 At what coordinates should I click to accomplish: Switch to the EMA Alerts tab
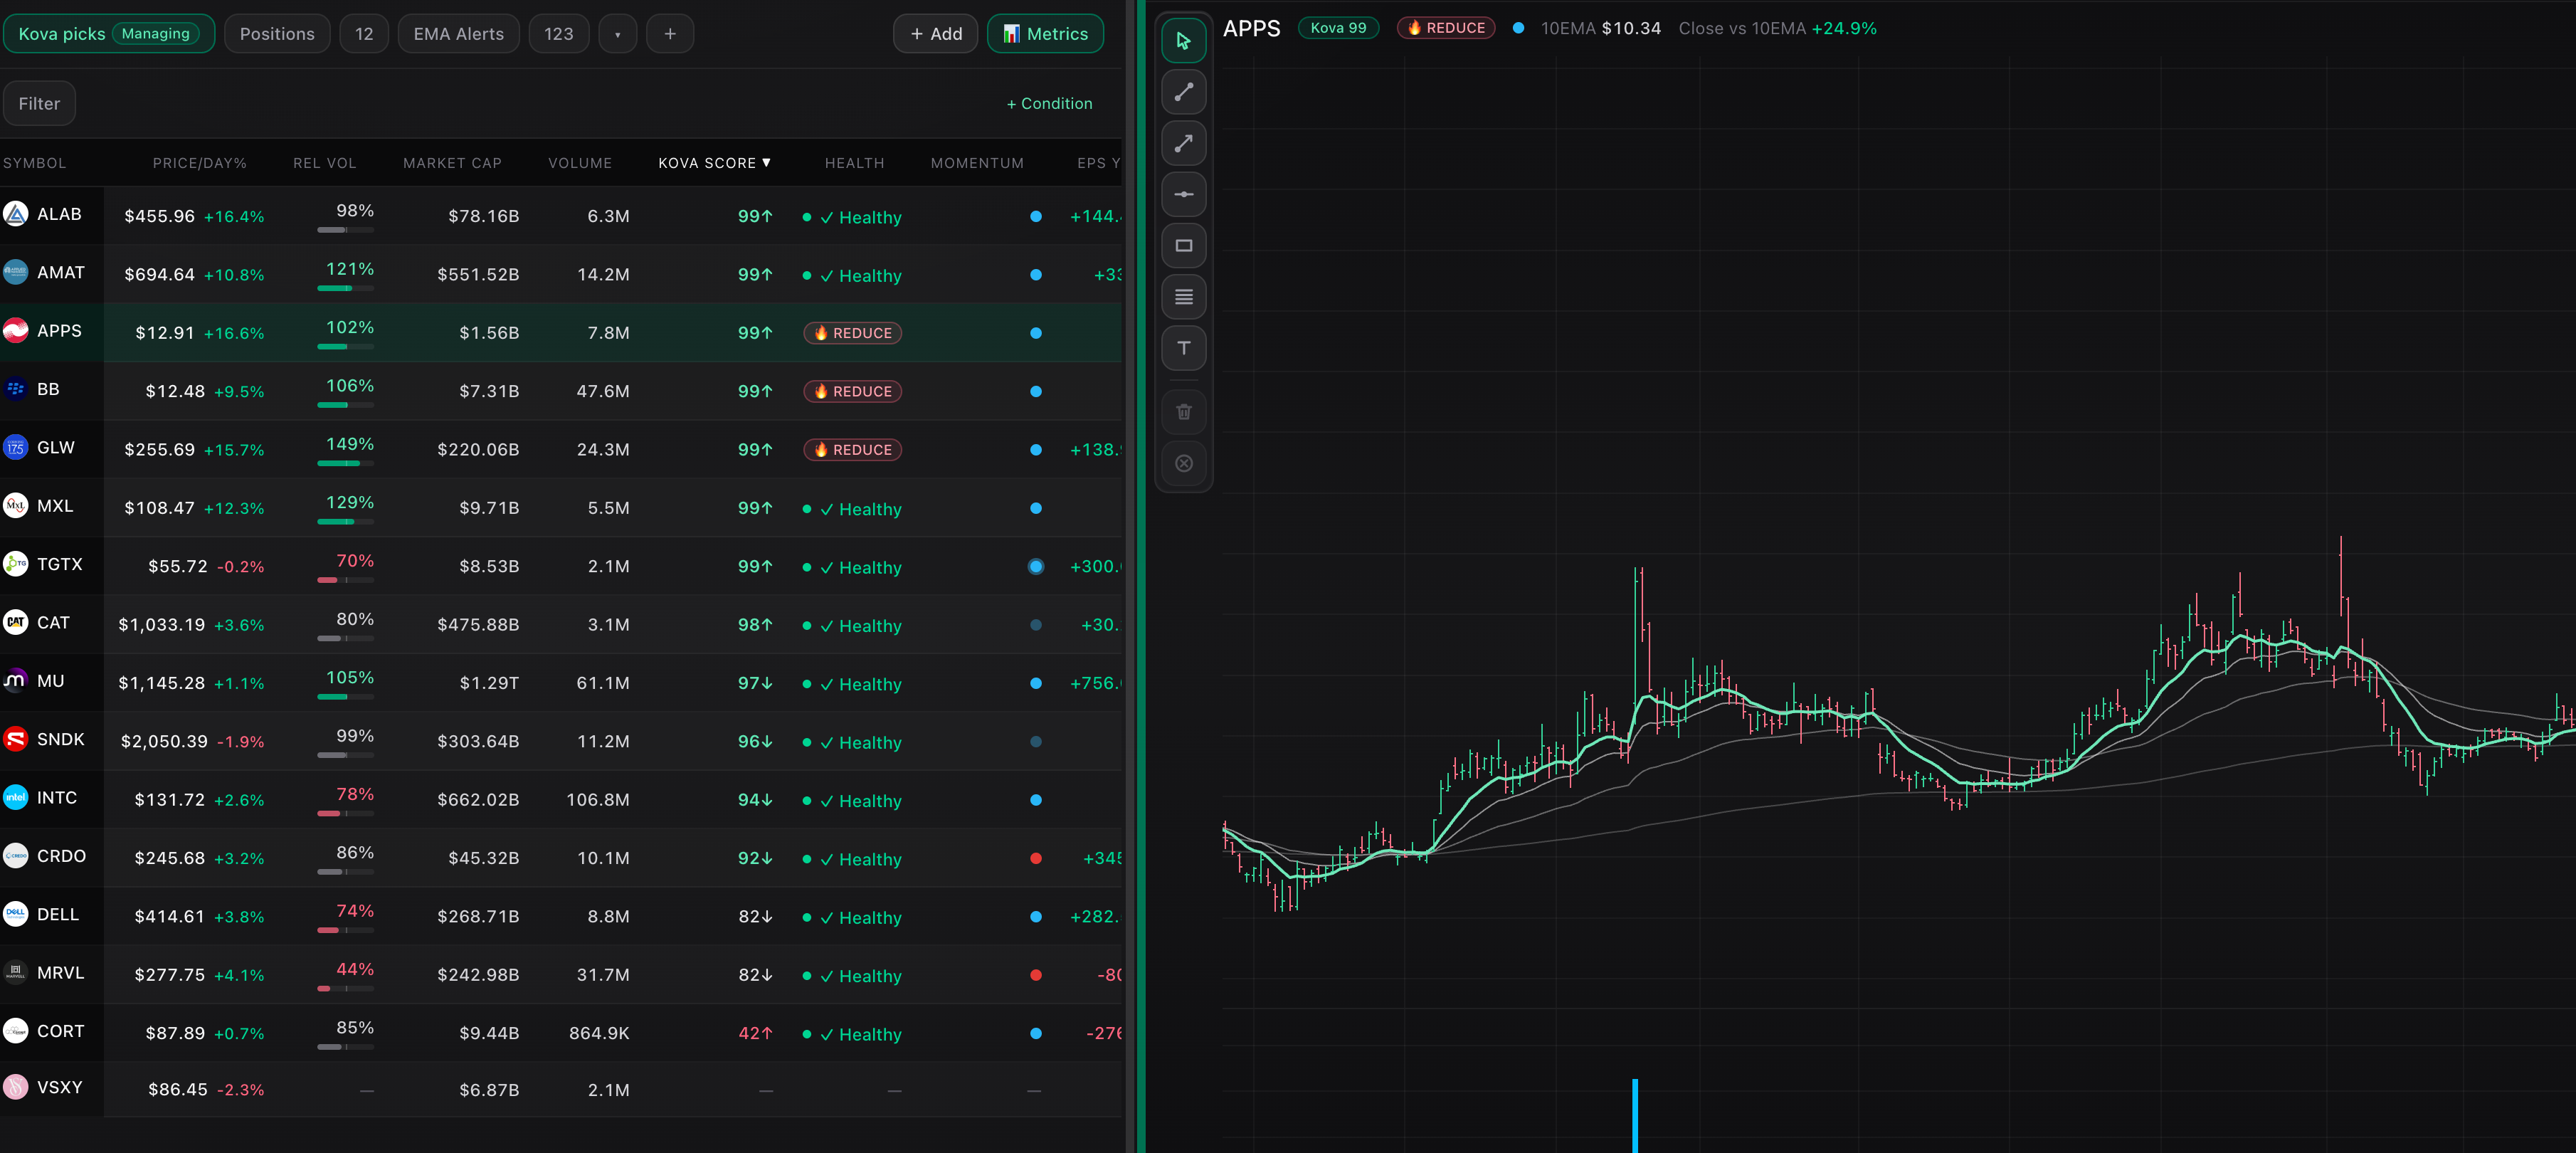pos(458,34)
